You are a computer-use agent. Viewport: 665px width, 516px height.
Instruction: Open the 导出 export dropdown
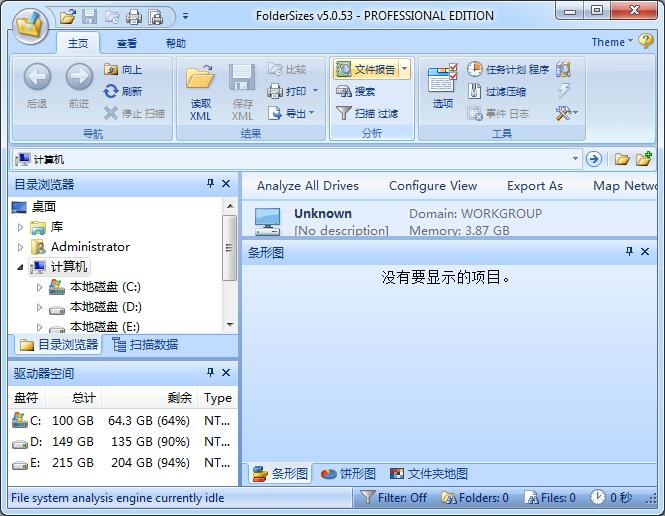coord(291,113)
